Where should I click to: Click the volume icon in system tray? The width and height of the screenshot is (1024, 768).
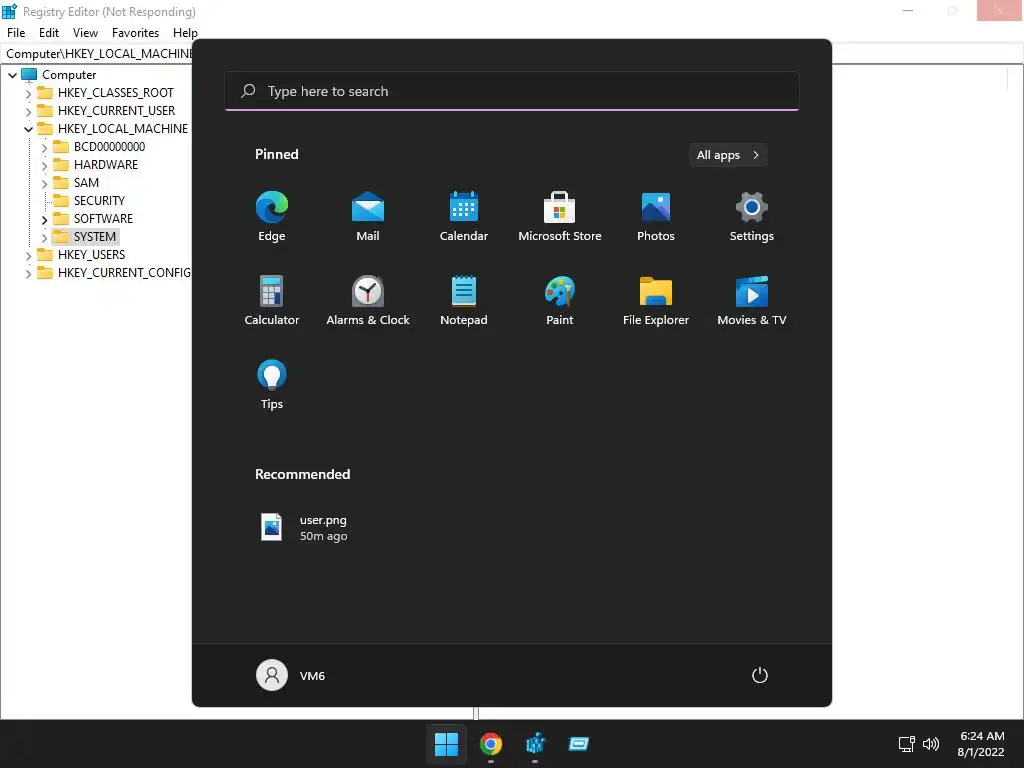coord(931,744)
